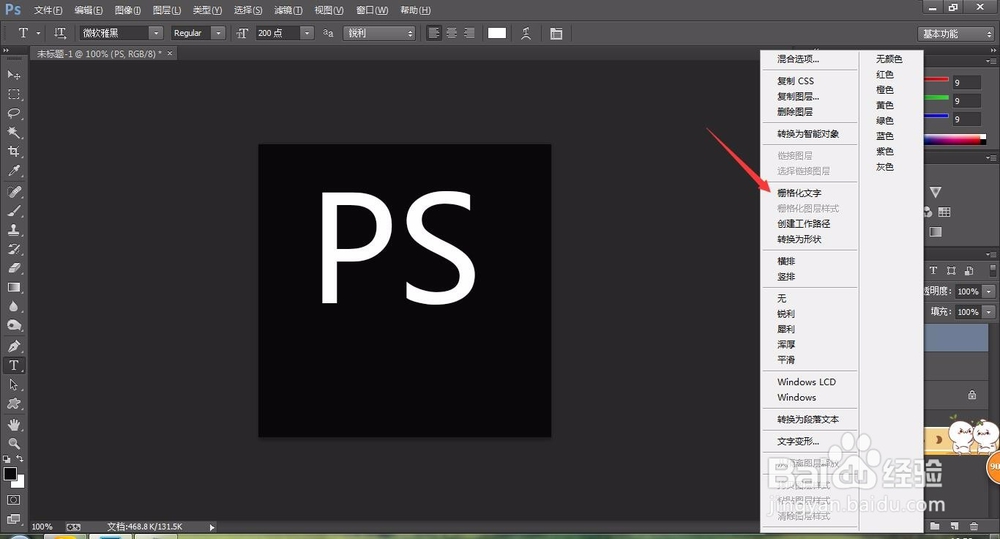Screen dimensions: 1000x539
Task: Select the Lasso tool
Action: tap(13, 114)
